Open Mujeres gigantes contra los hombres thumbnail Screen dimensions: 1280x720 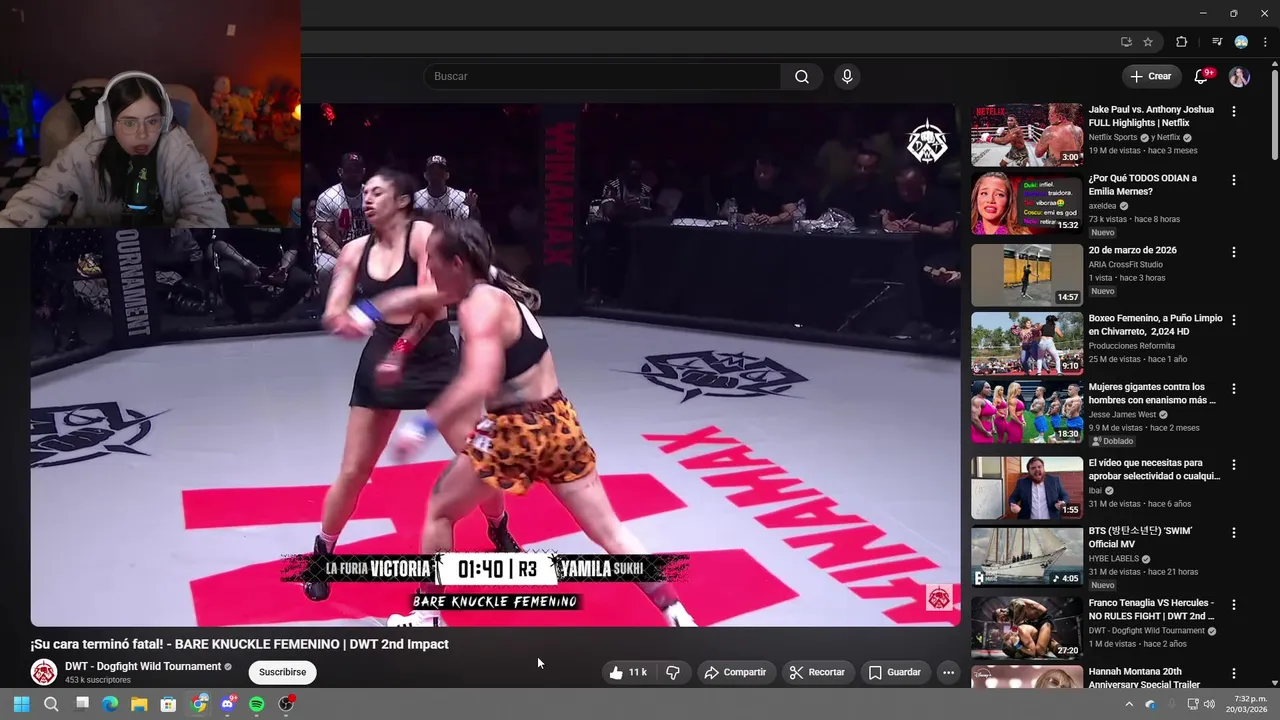[1026, 411]
